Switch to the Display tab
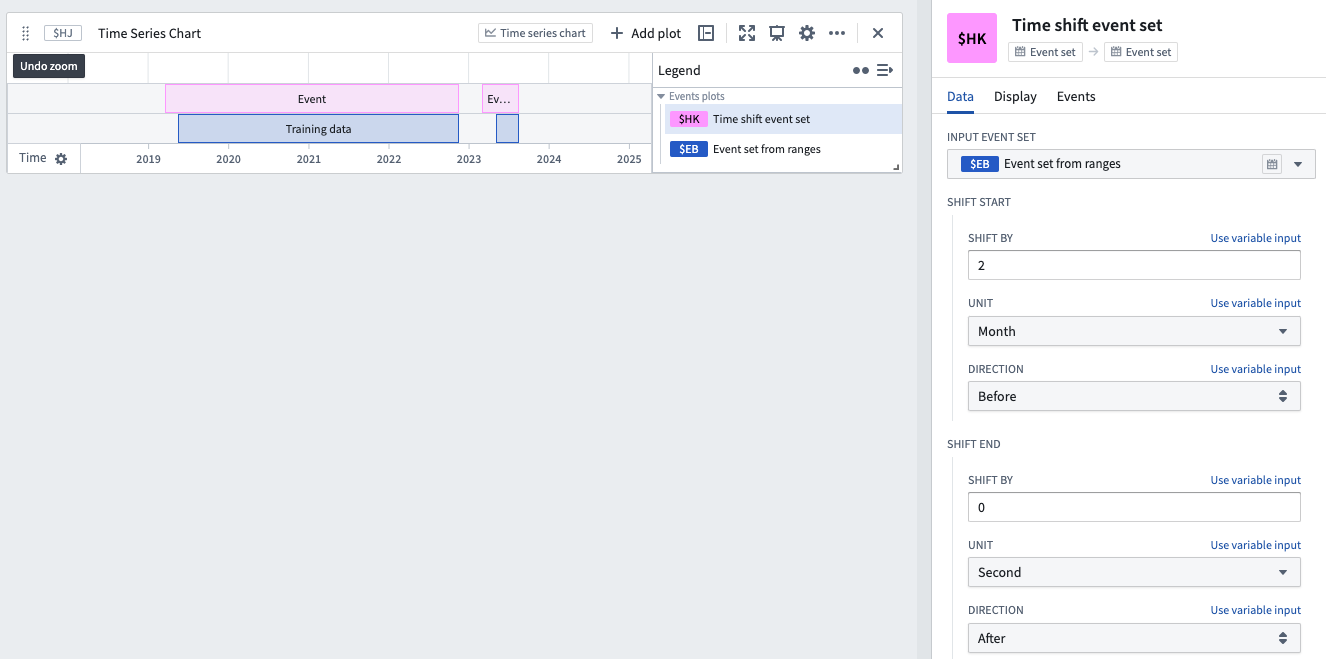Viewport: 1326px width, 659px height. (x=1015, y=97)
